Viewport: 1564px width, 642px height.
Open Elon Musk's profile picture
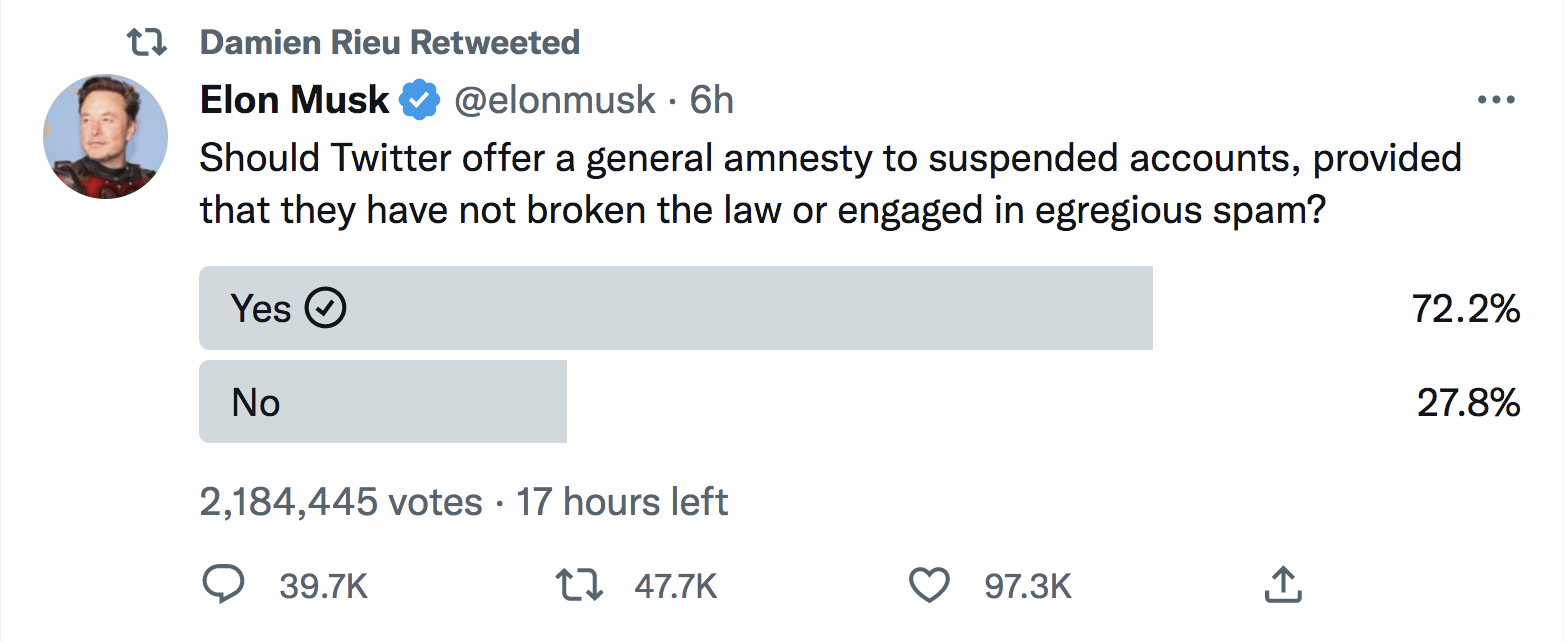tap(105, 136)
